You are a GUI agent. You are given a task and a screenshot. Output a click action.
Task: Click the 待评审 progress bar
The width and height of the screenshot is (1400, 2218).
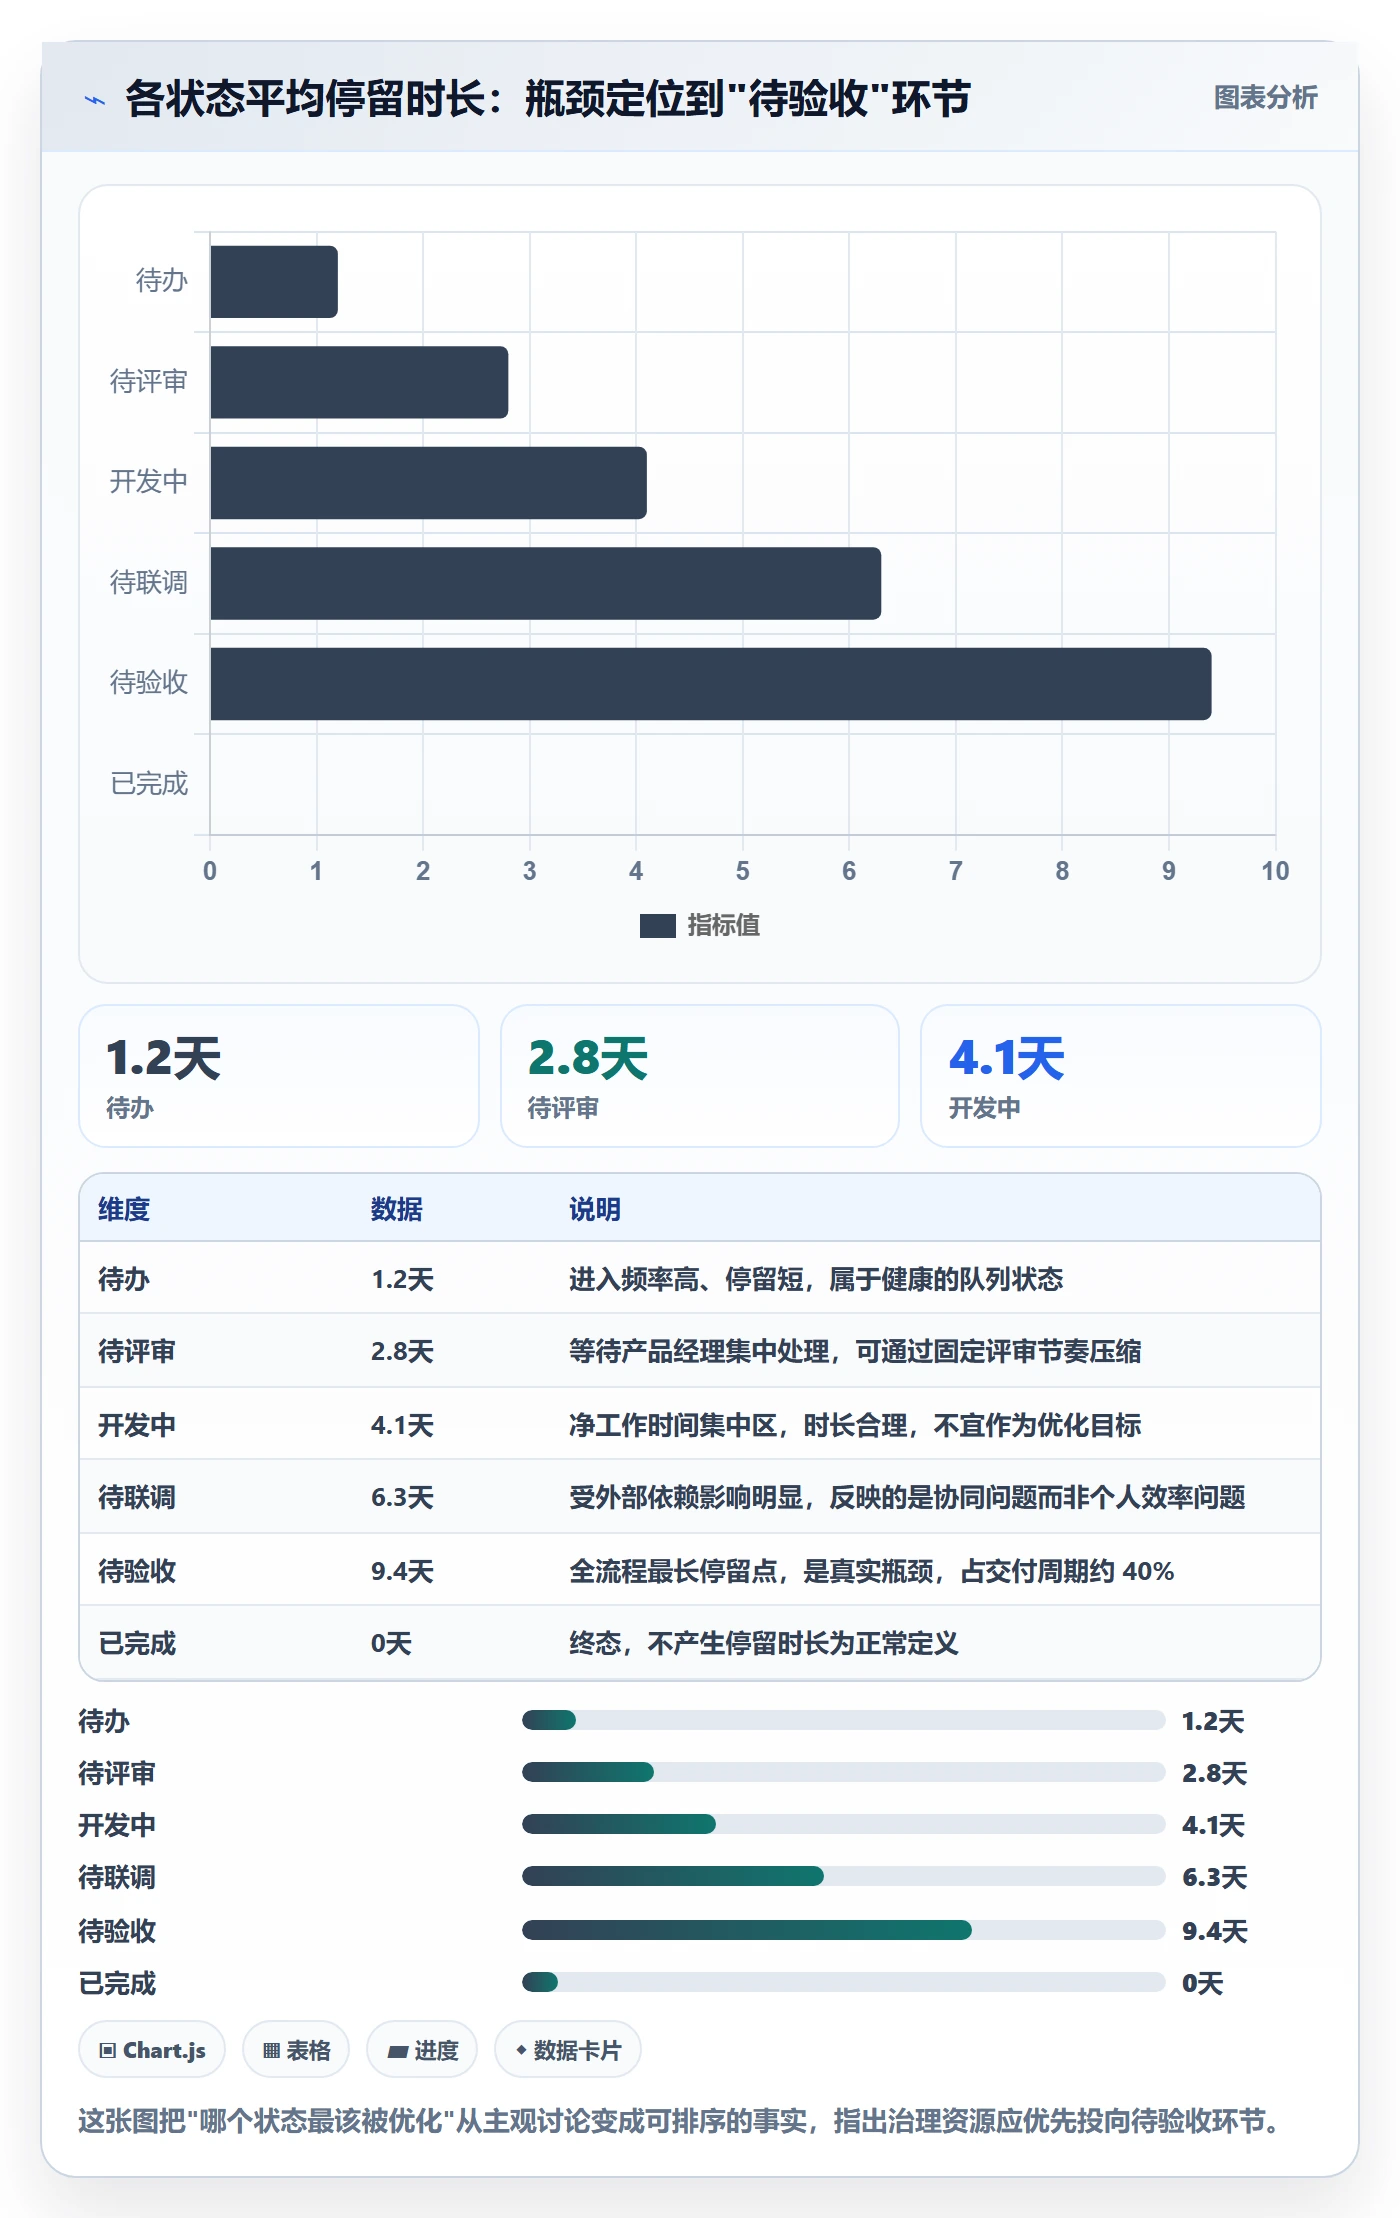843,1772
